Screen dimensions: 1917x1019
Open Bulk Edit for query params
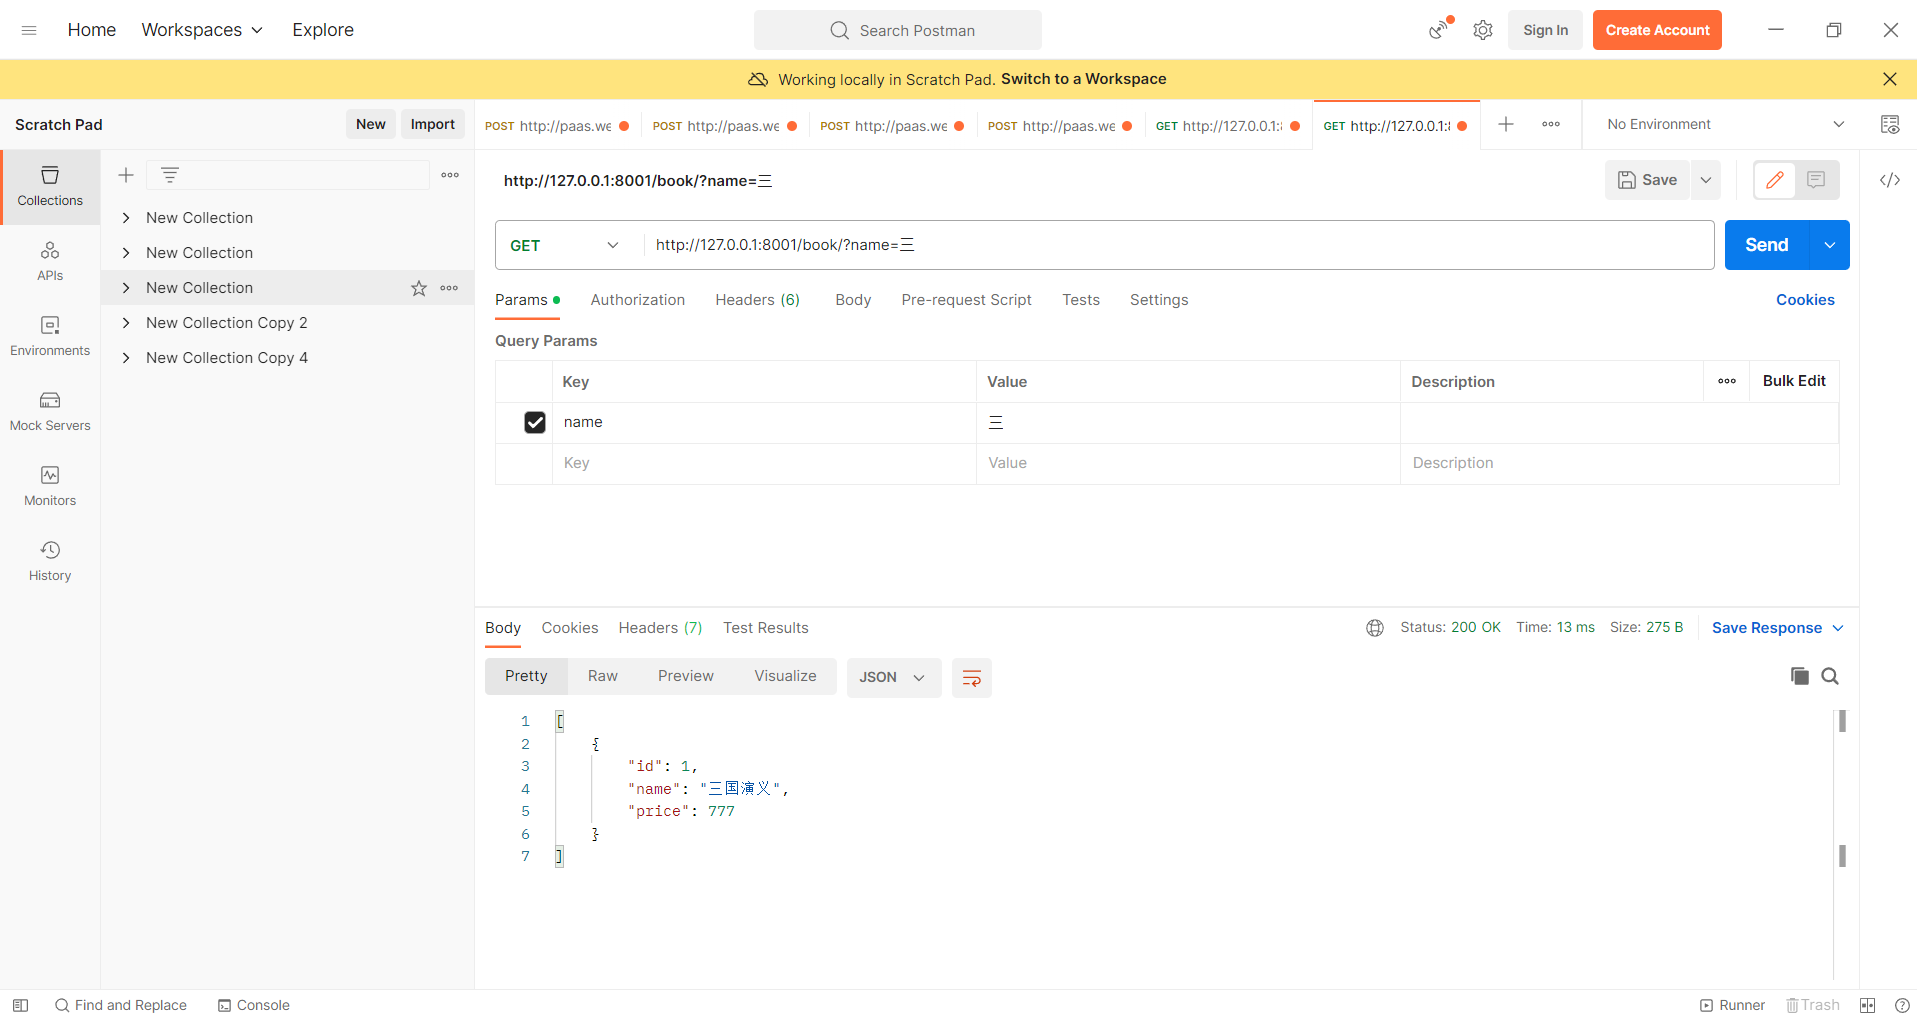pyautogui.click(x=1794, y=381)
